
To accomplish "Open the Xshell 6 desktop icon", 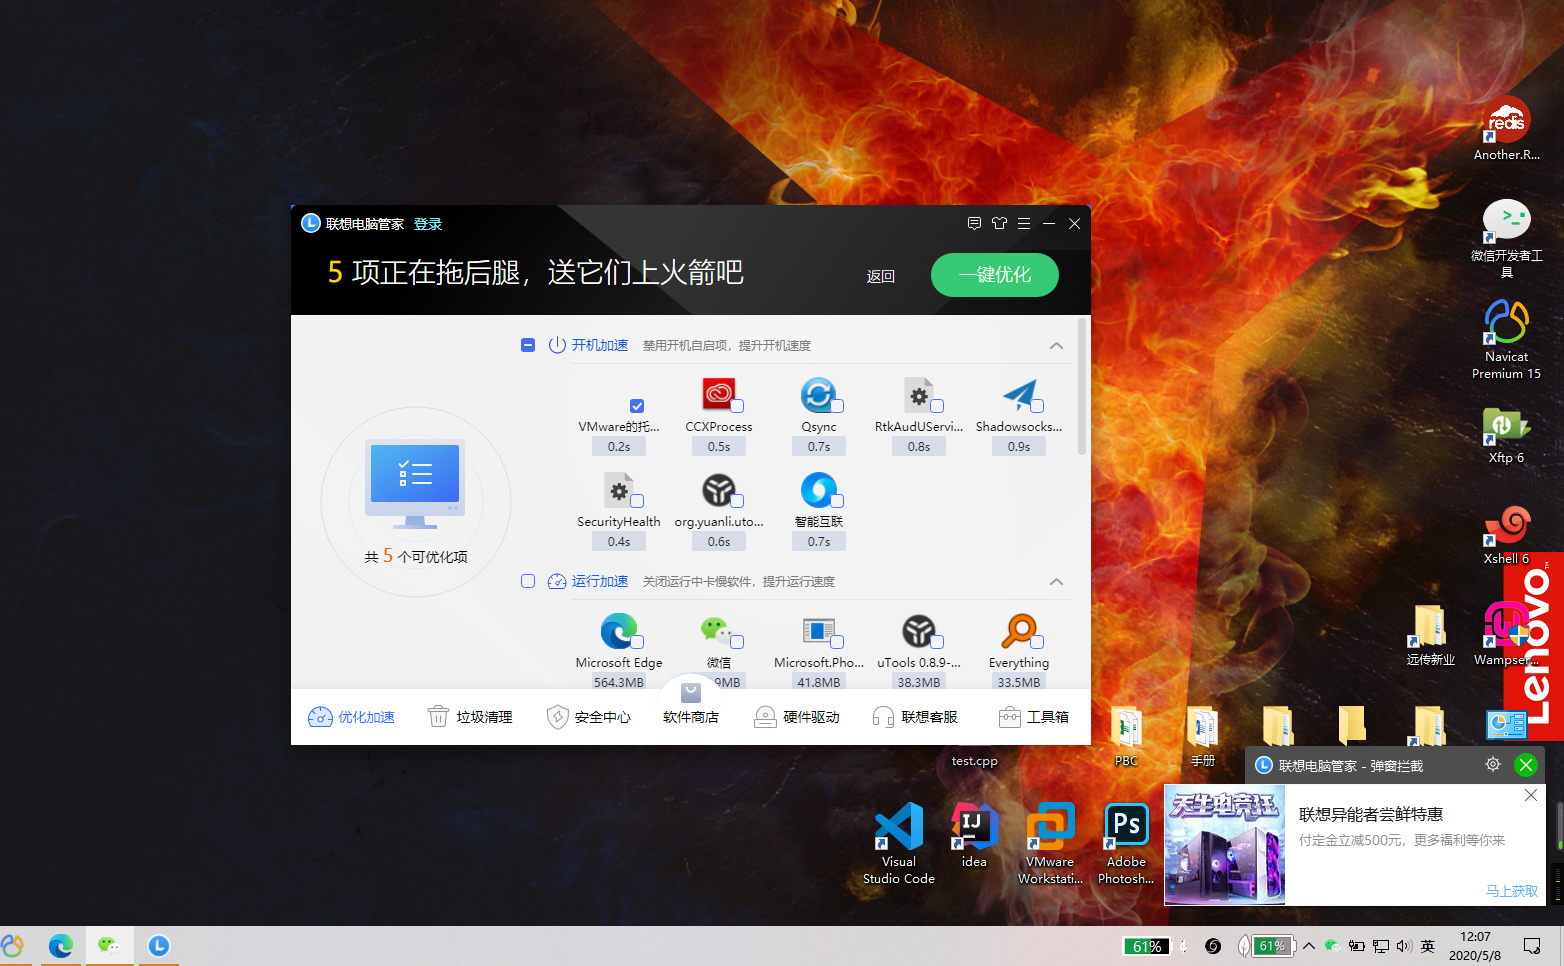I will point(1506,535).
